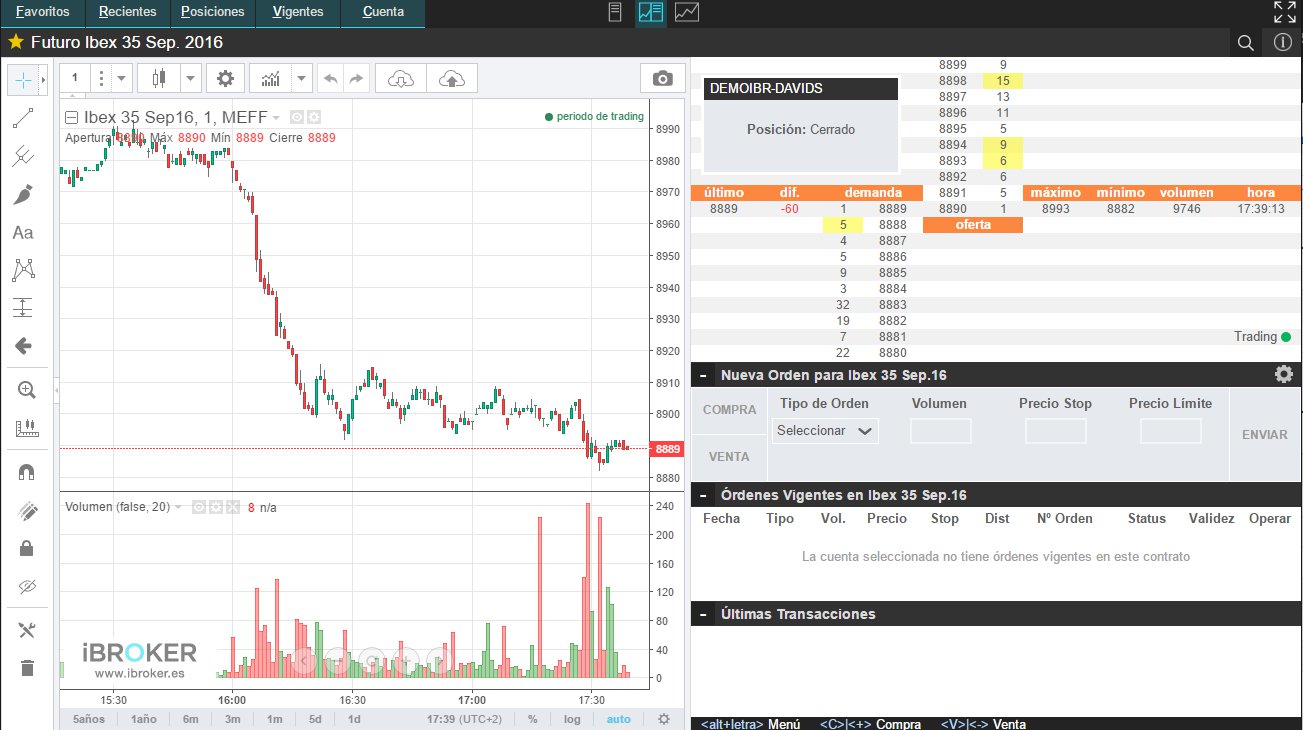Select chart and order book layout

pyautogui.click(x=651, y=12)
